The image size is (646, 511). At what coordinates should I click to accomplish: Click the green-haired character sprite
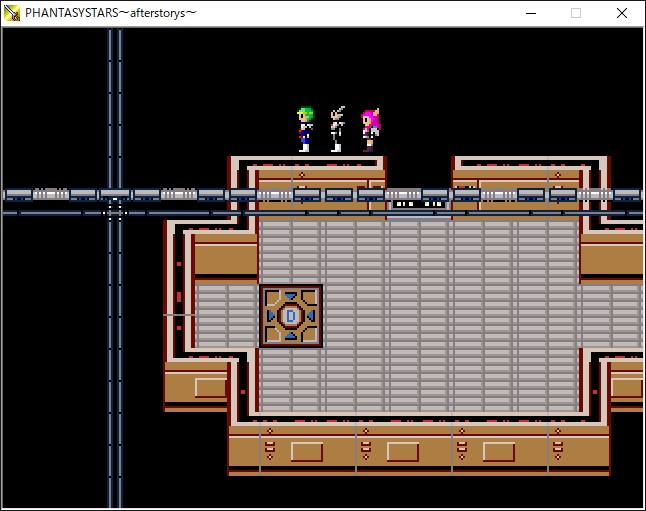[306, 130]
